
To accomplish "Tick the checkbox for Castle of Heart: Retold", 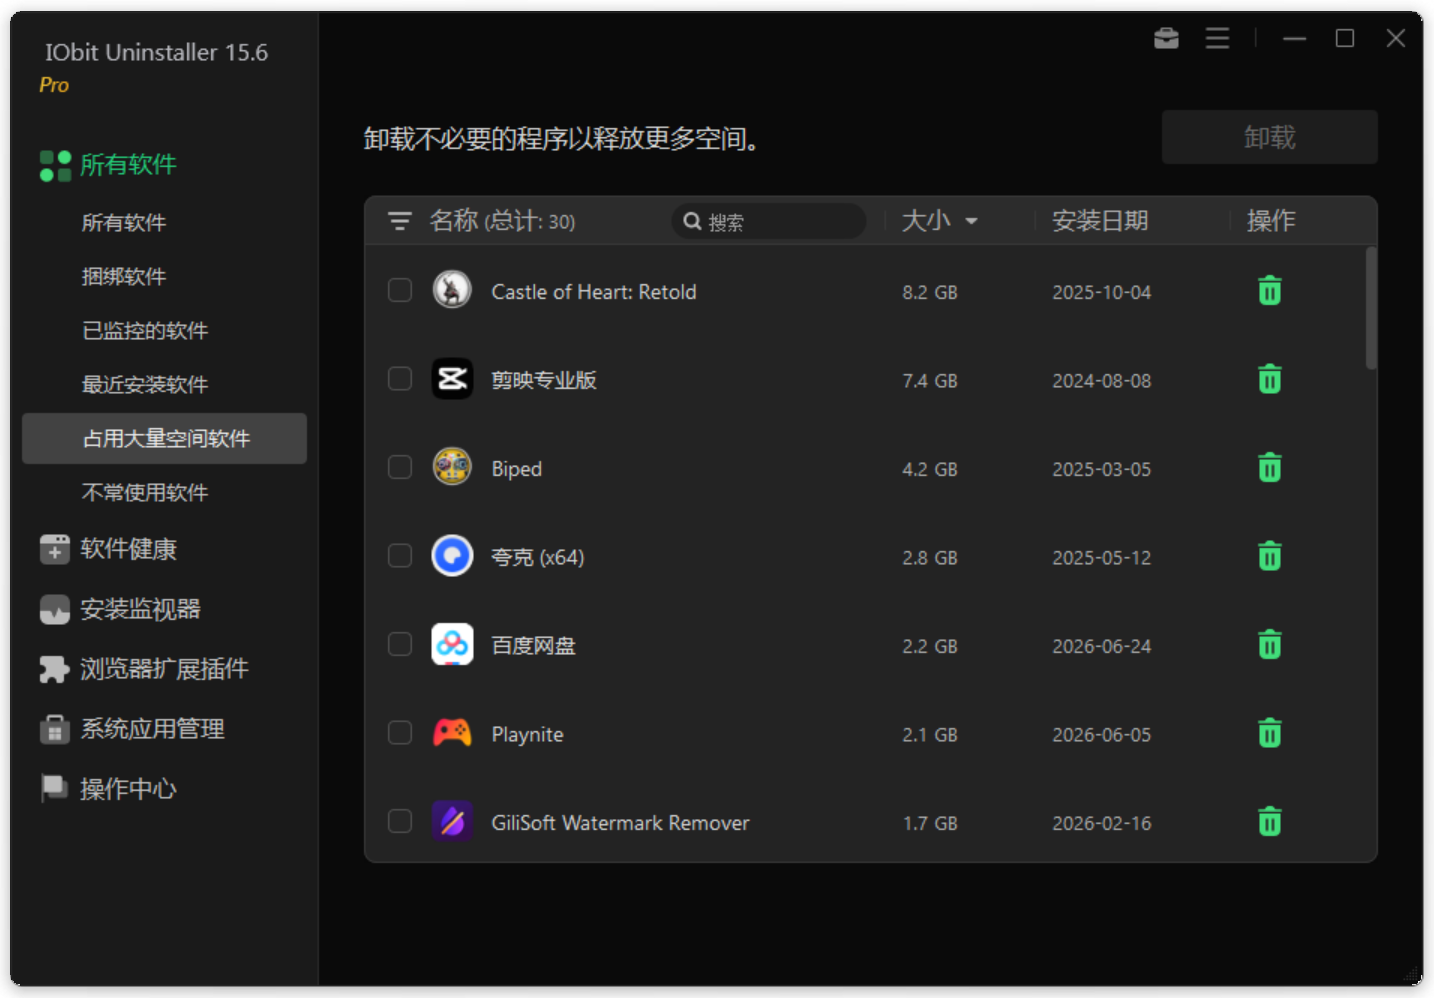I will pos(400,290).
